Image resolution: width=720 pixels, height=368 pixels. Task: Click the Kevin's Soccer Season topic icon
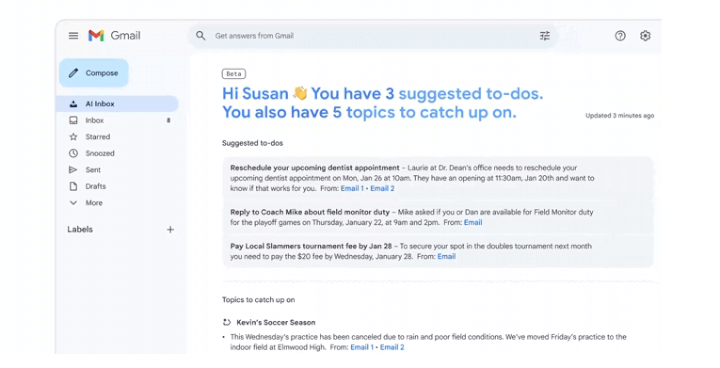[x=226, y=323]
